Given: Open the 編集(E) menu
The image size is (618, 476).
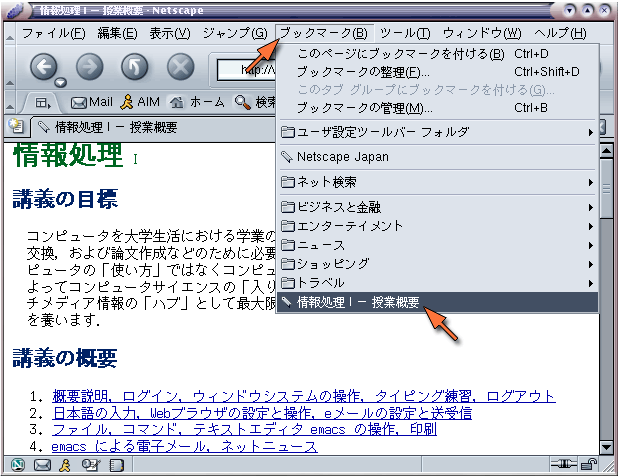Looking at the screenshot, I should point(117,33).
